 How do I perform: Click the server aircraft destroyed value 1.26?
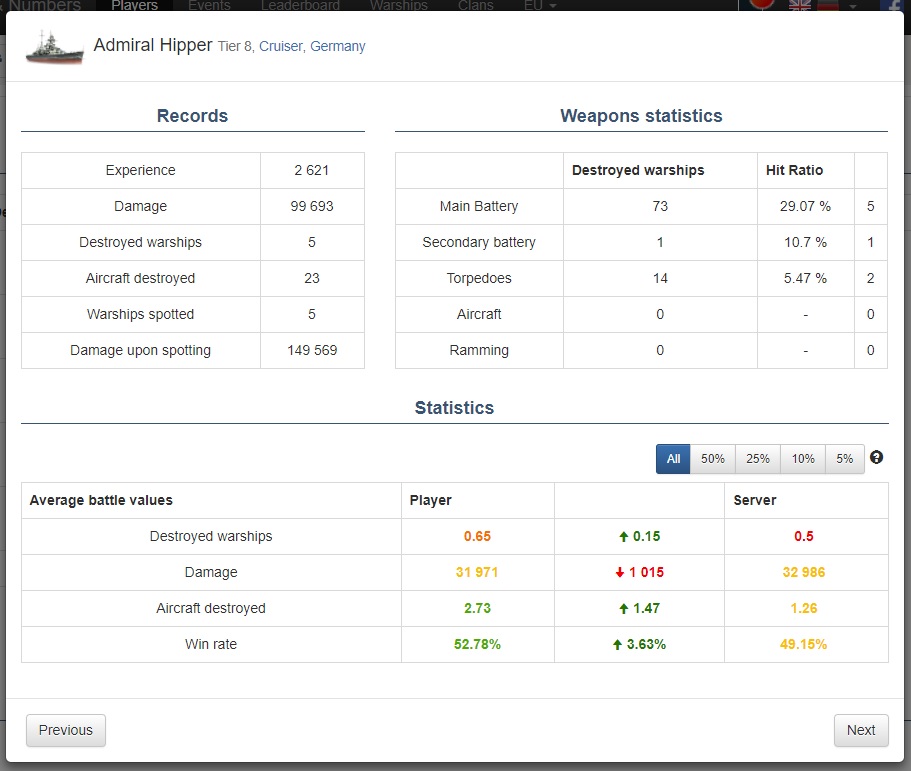tap(804, 608)
